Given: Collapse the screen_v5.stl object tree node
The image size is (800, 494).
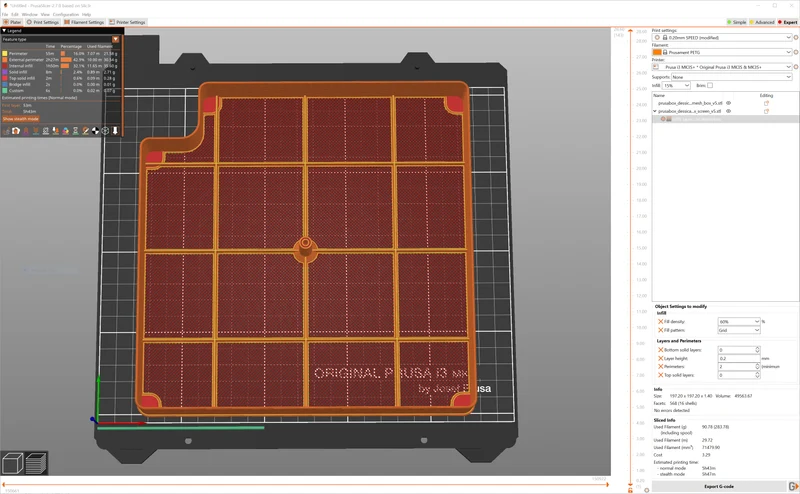Looking at the screenshot, I should (655, 111).
